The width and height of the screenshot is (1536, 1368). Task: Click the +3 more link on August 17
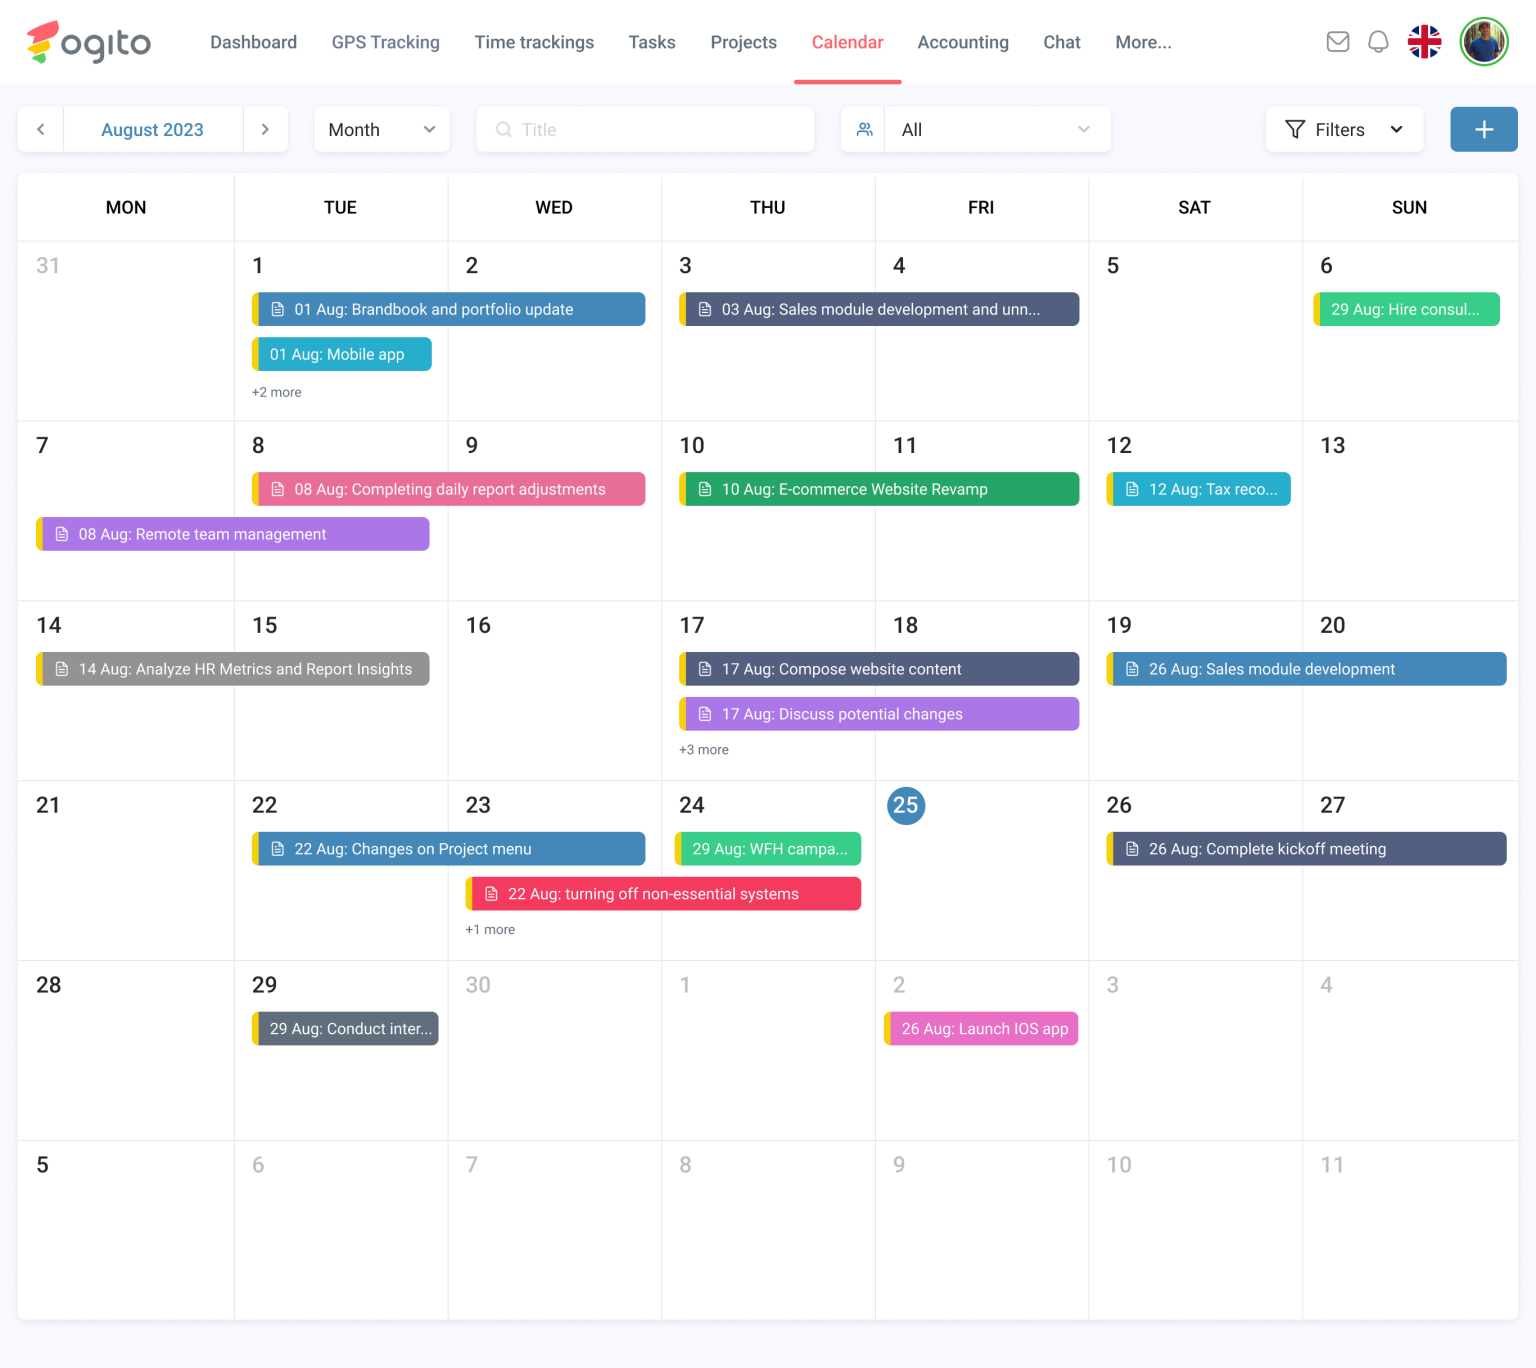(x=704, y=749)
